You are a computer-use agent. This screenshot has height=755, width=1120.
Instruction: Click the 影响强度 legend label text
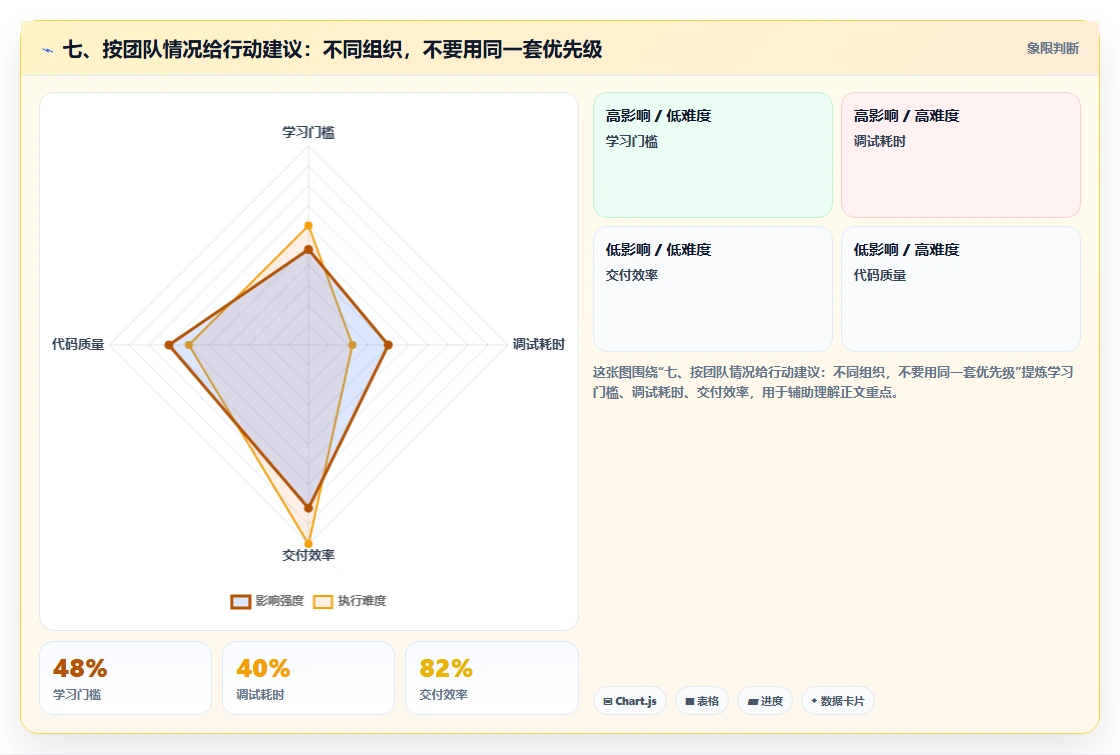pyautogui.click(x=280, y=601)
